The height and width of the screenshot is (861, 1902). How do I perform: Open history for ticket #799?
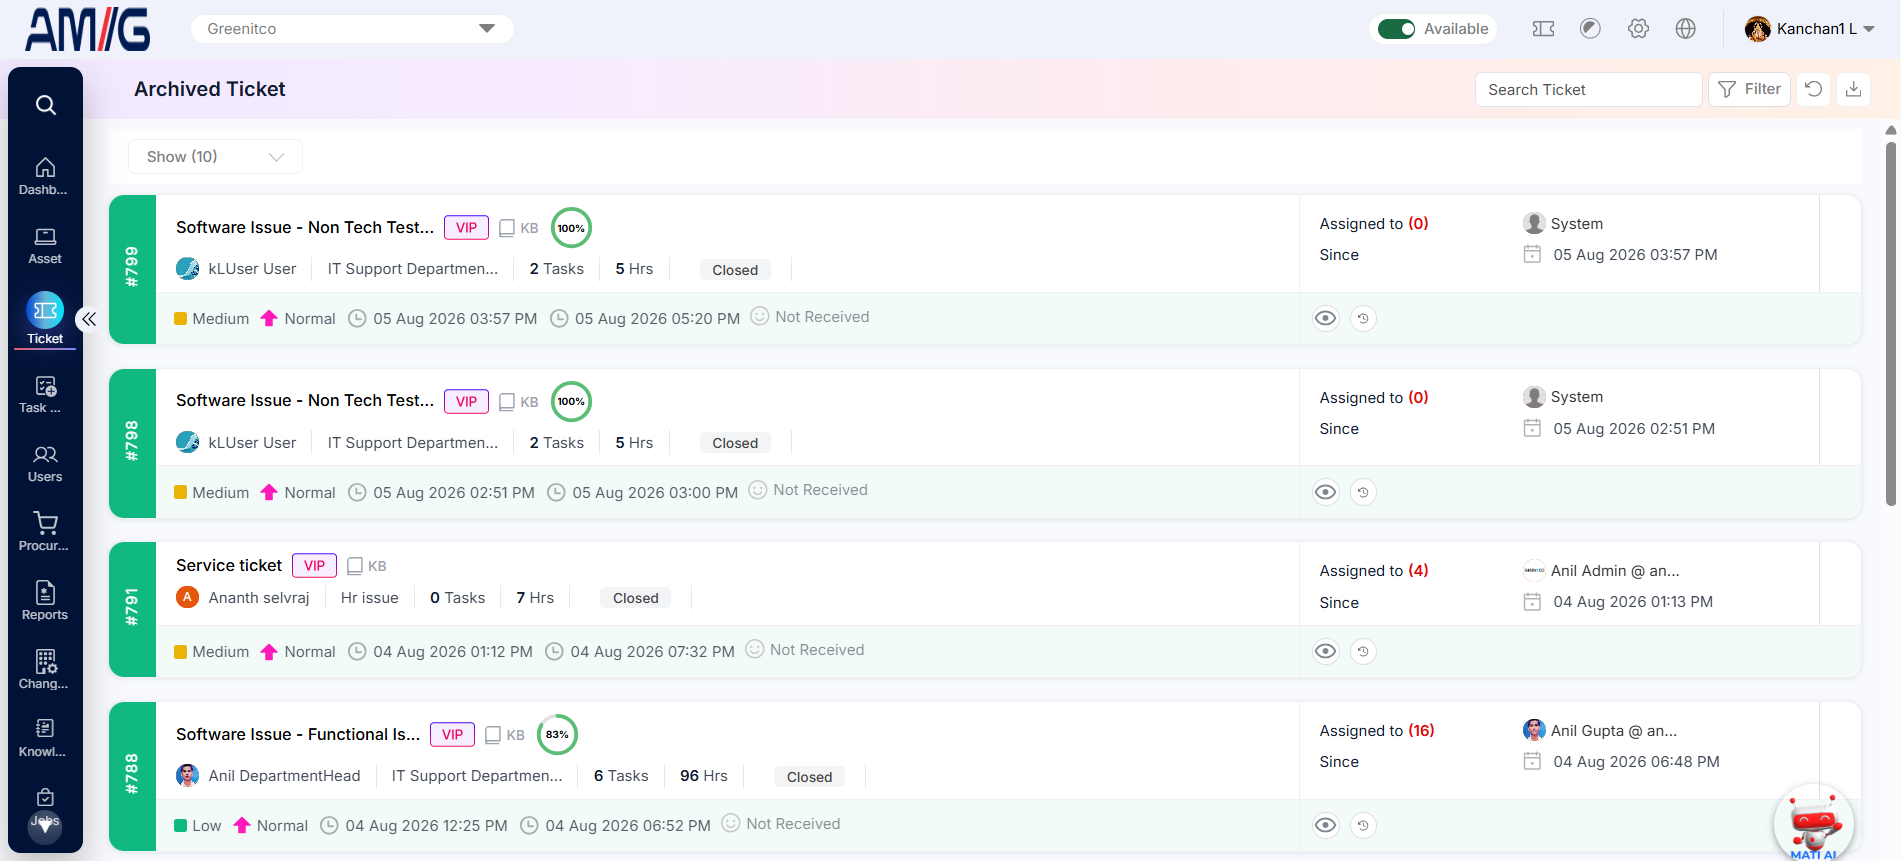pyautogui.click(x=1363, y=319)
